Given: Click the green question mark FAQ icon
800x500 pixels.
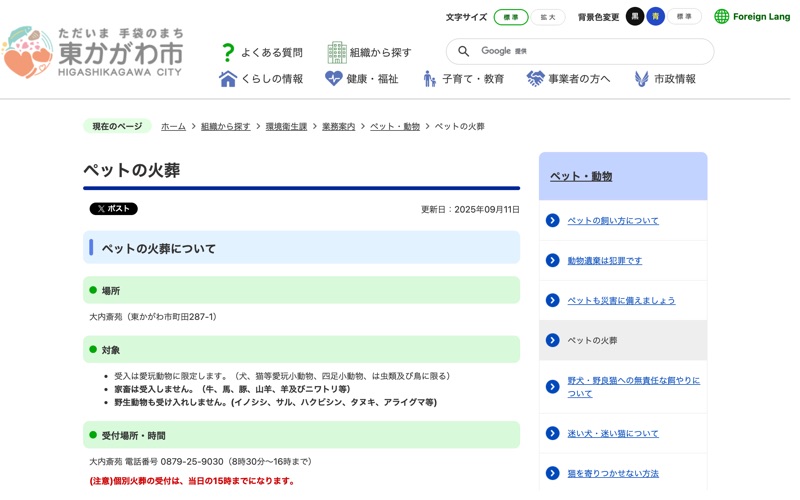Looking at the screenshot, I should pos(228,52).
